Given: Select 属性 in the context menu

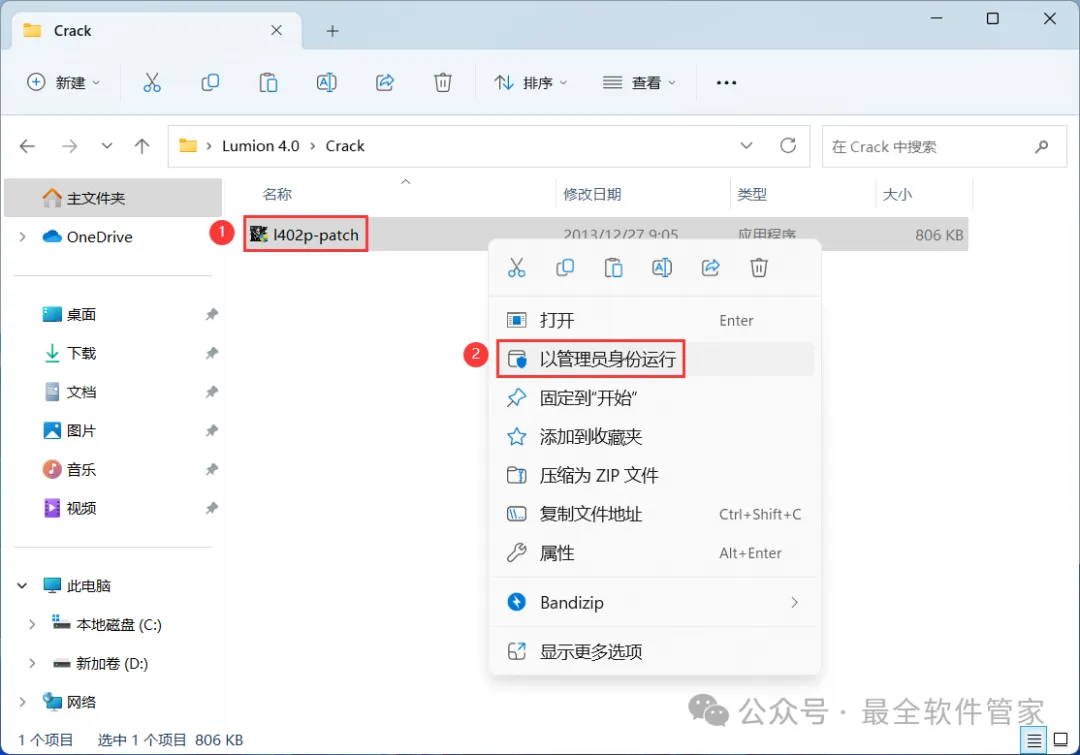Looking at the screenshot, I should pos(654,553).
